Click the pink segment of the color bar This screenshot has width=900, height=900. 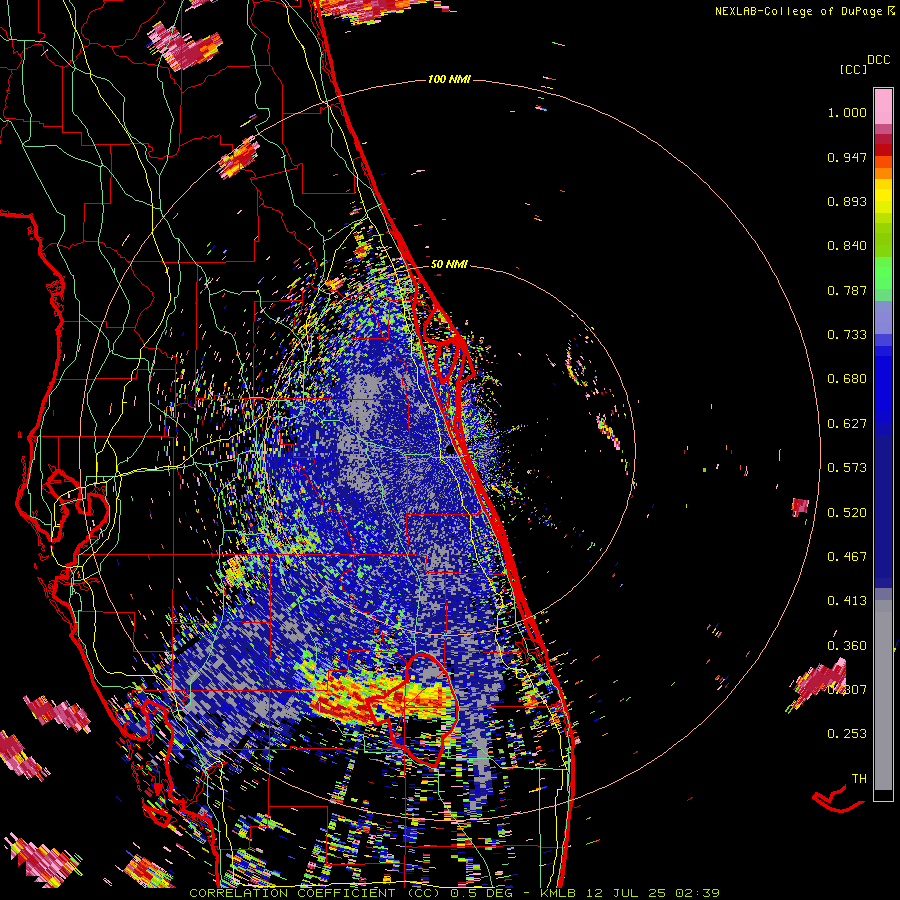(x=883, y=106)
